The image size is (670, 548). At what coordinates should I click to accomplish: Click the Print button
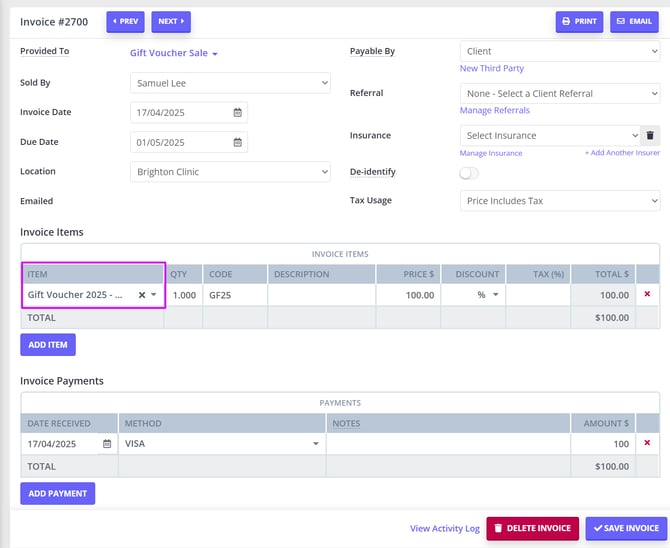coord(580,21)
